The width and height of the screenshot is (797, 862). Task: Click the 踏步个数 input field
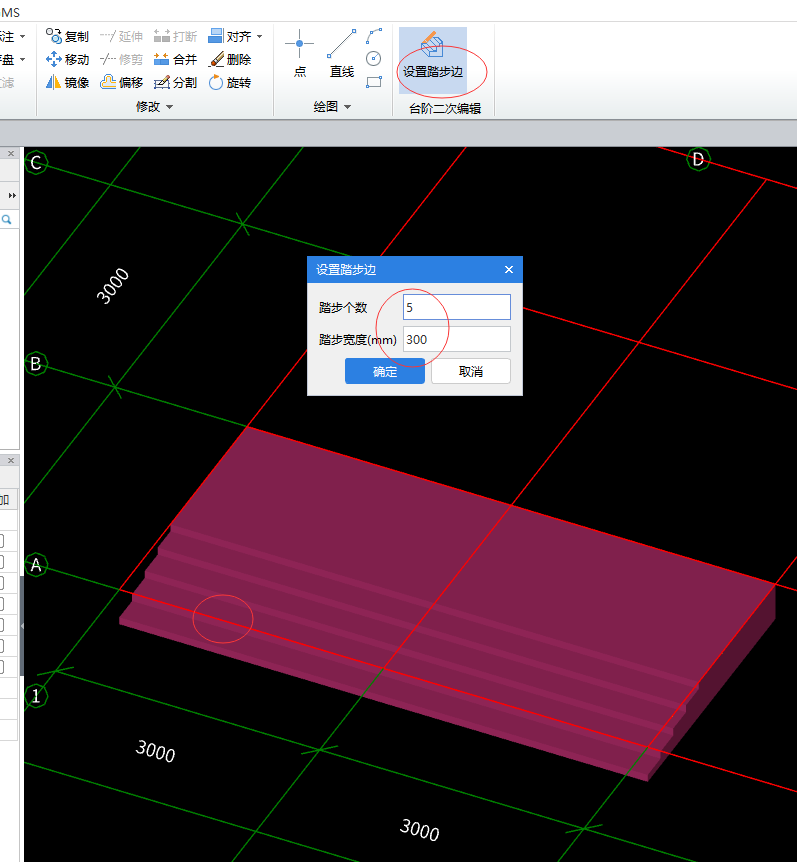click(457, 307)
